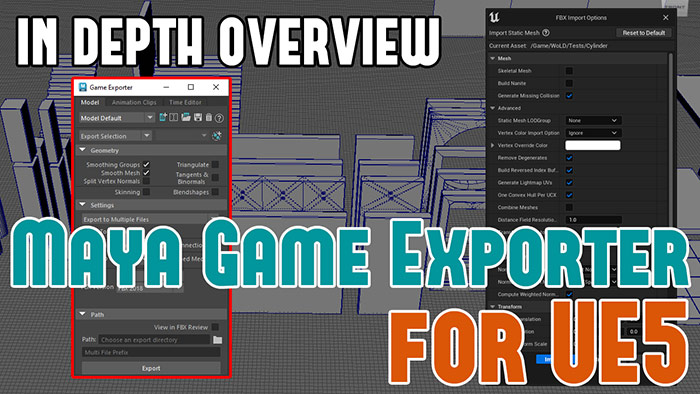Enable Tangents & Binormals checkbox
700x394 pixels.
pos(215,178)
